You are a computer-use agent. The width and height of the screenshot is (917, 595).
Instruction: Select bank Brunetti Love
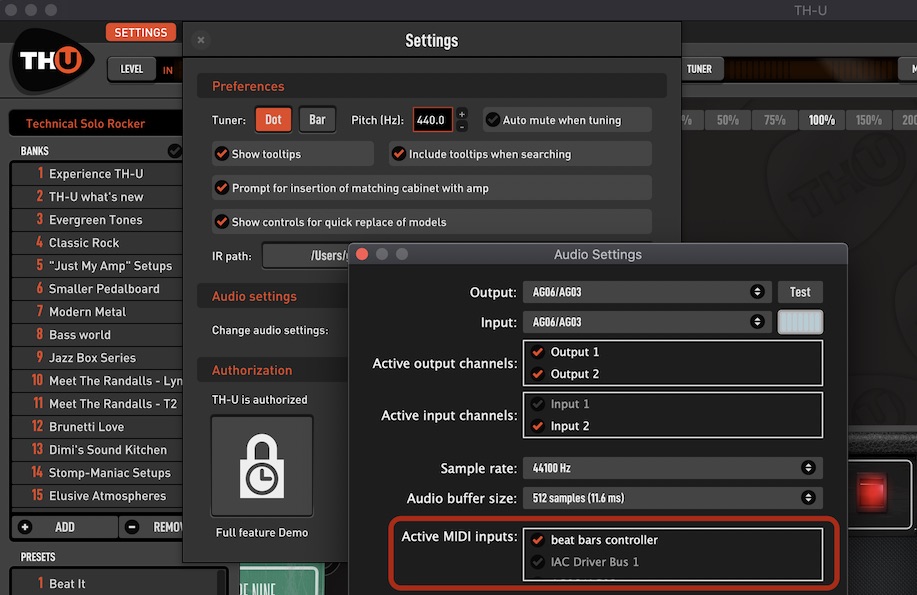tap(97, 427)
